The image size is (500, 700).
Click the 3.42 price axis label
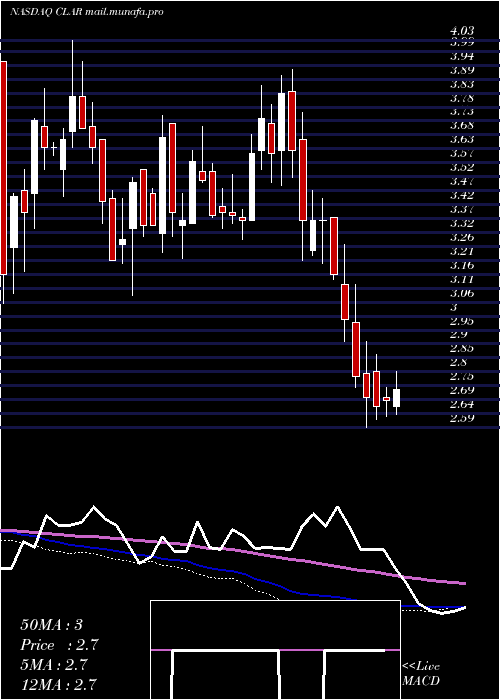click(x=462, y=195)
